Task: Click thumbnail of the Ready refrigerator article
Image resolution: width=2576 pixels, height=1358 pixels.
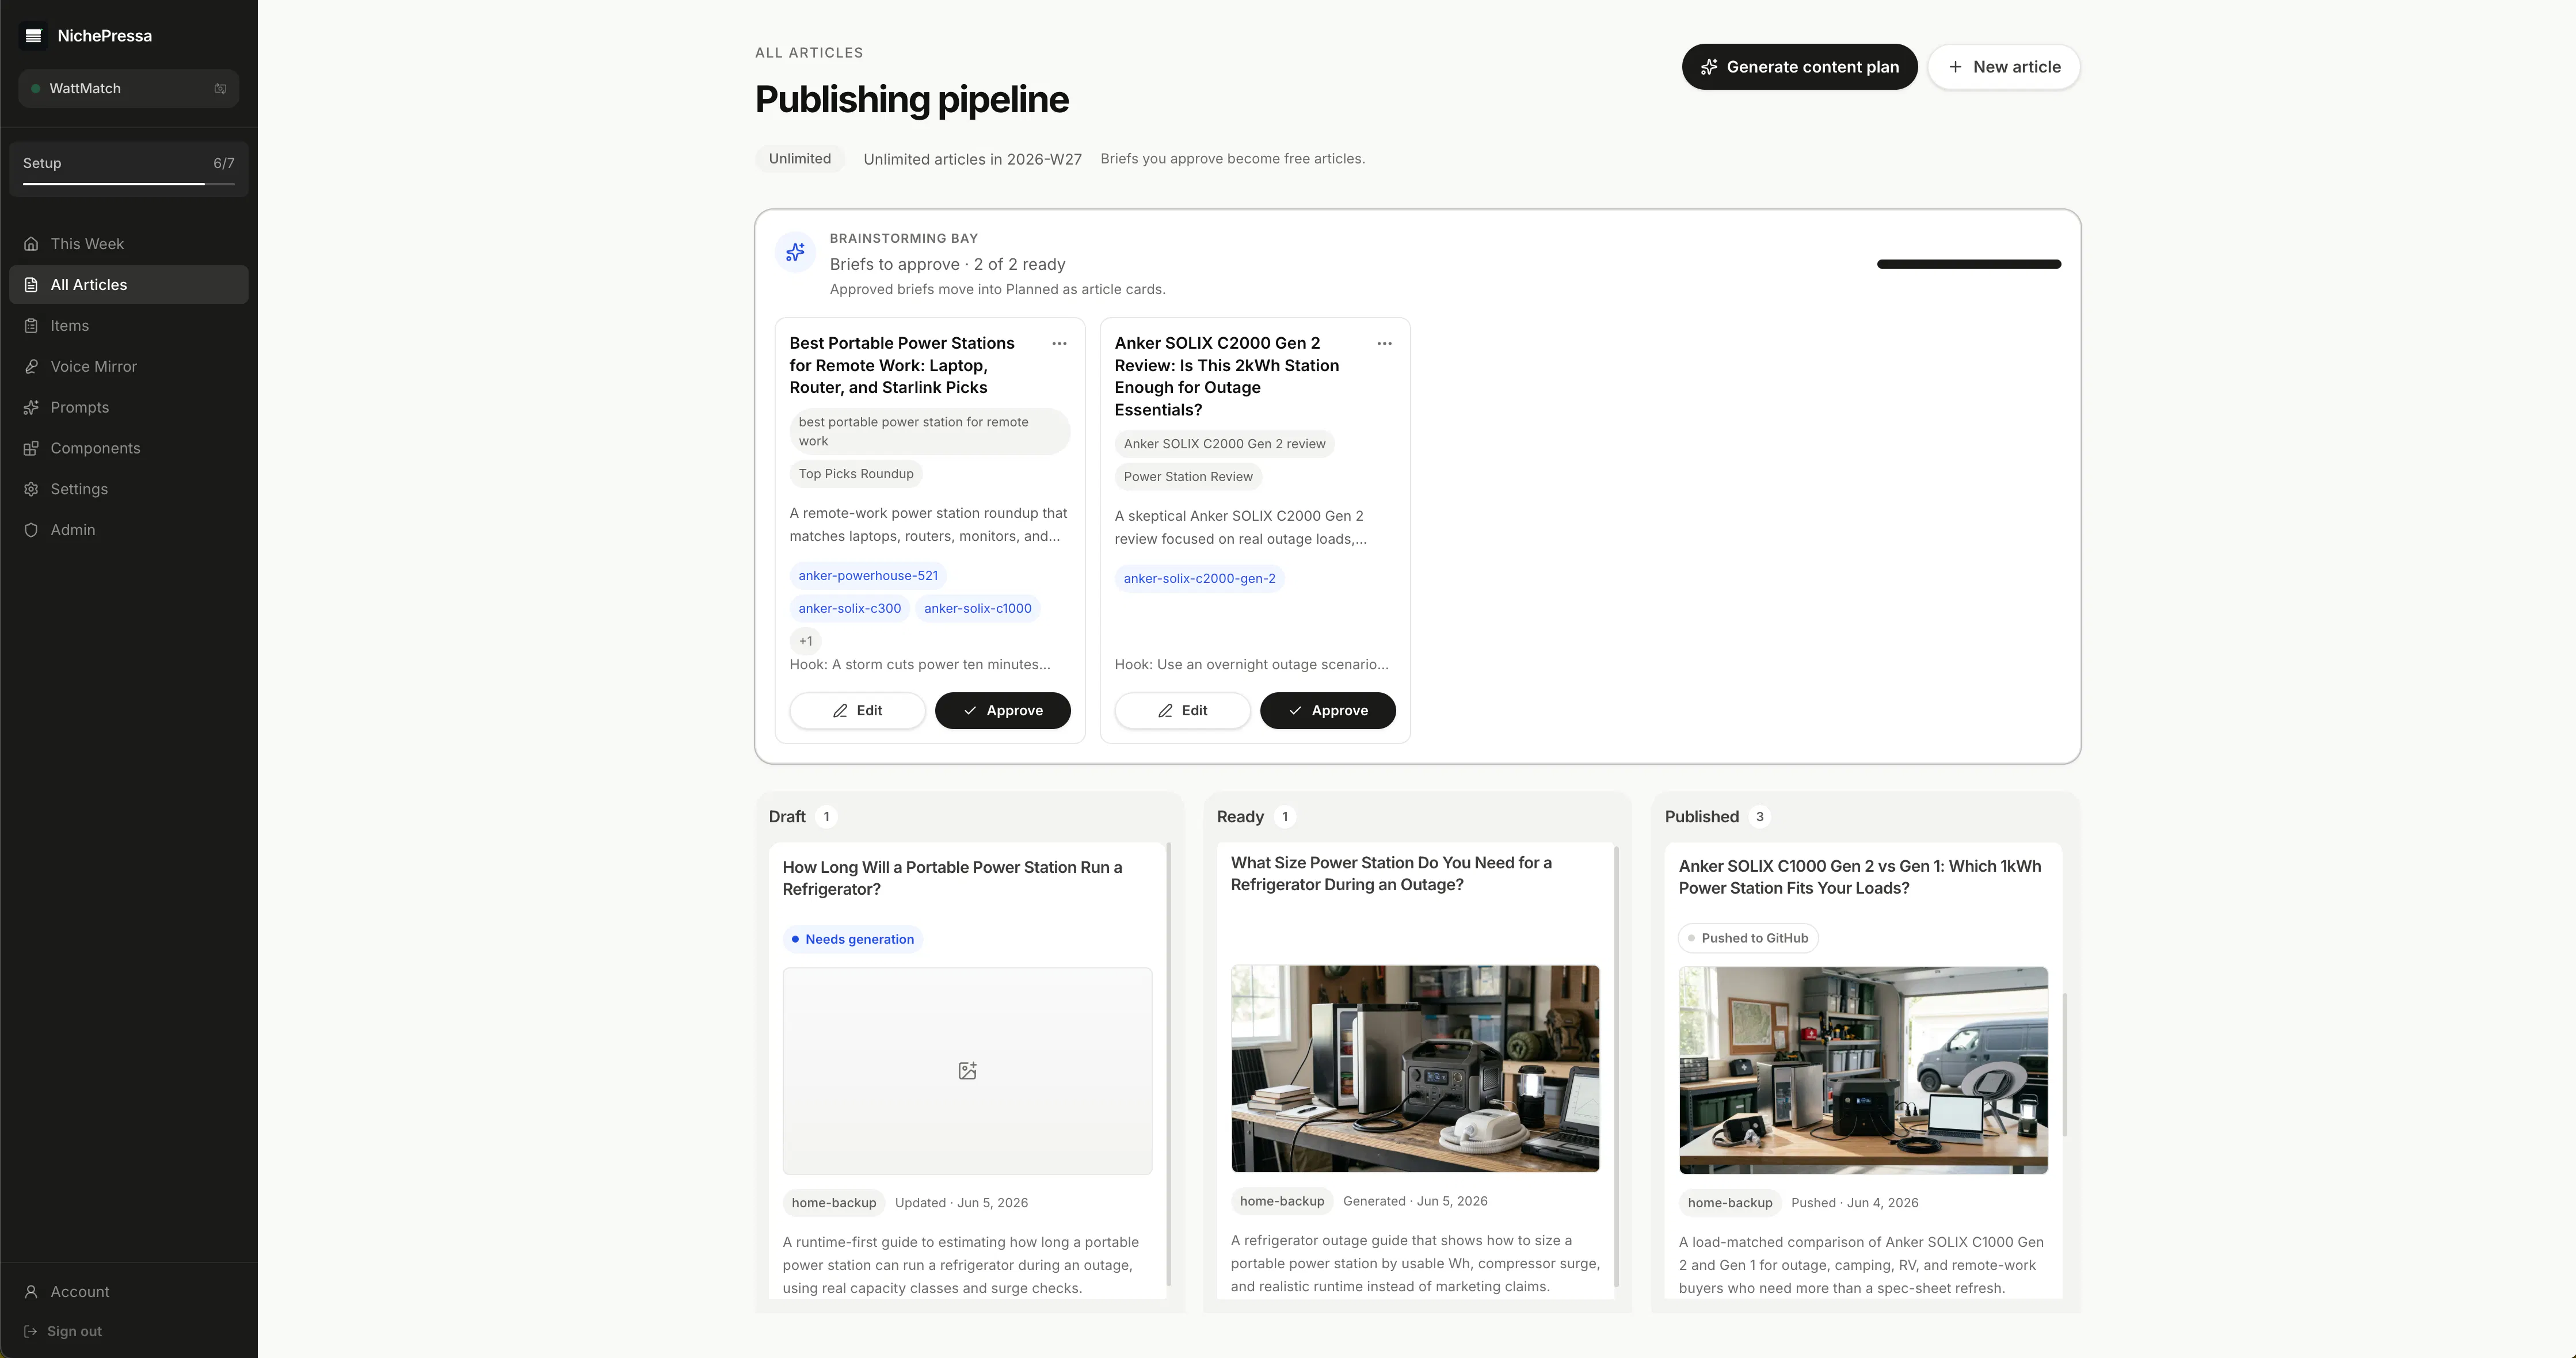Action: [x=1415, y=1069]
